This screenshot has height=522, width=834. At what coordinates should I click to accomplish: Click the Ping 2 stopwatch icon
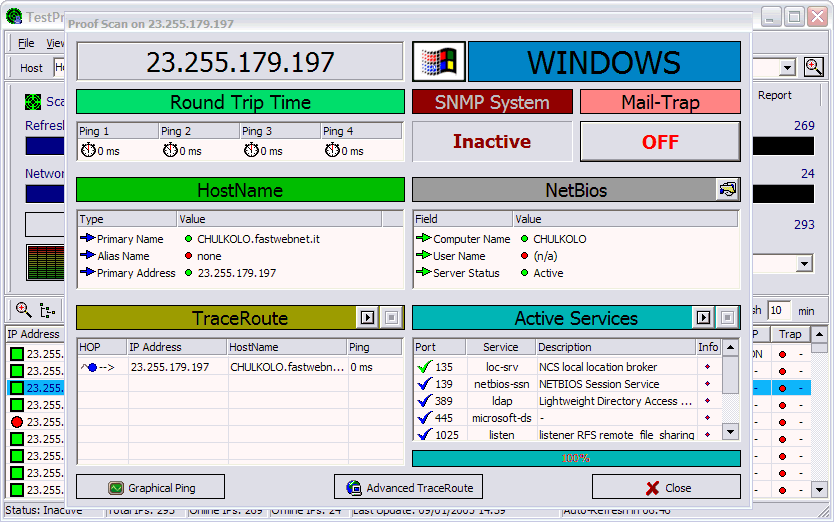point(170,151)
